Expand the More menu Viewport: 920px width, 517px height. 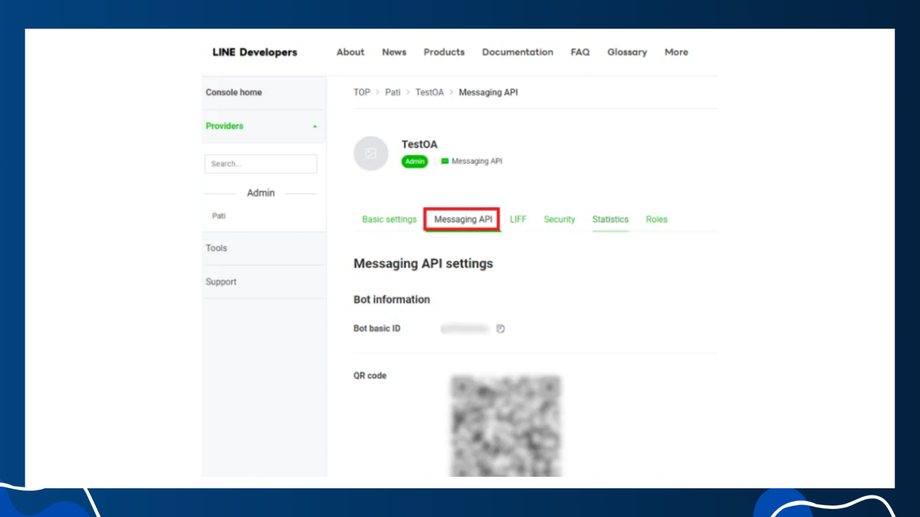point(676,52)
